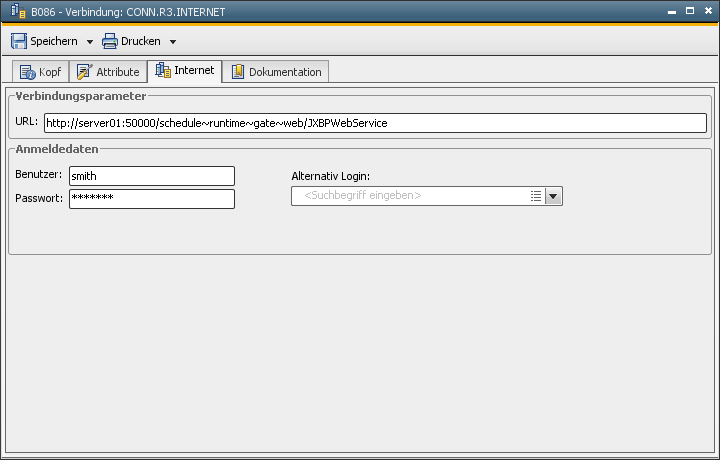Maximize the B086 Verbindung window
This screenshot has width=720, height=460.
click(x=690, y=11)
